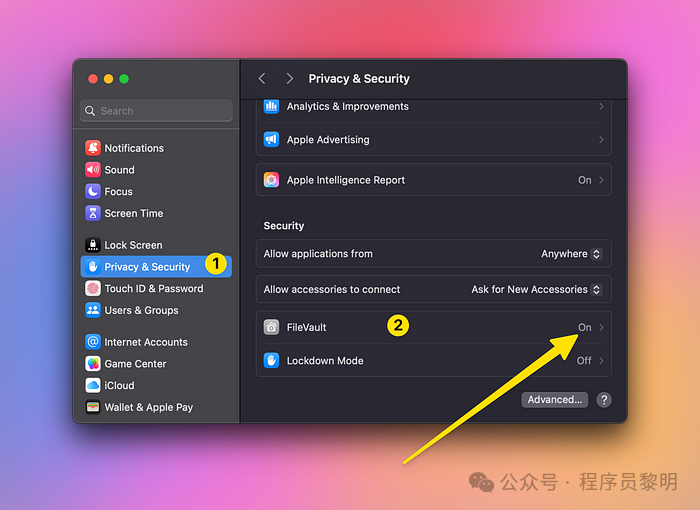Click the Advanced... button

tap(554, 400)
